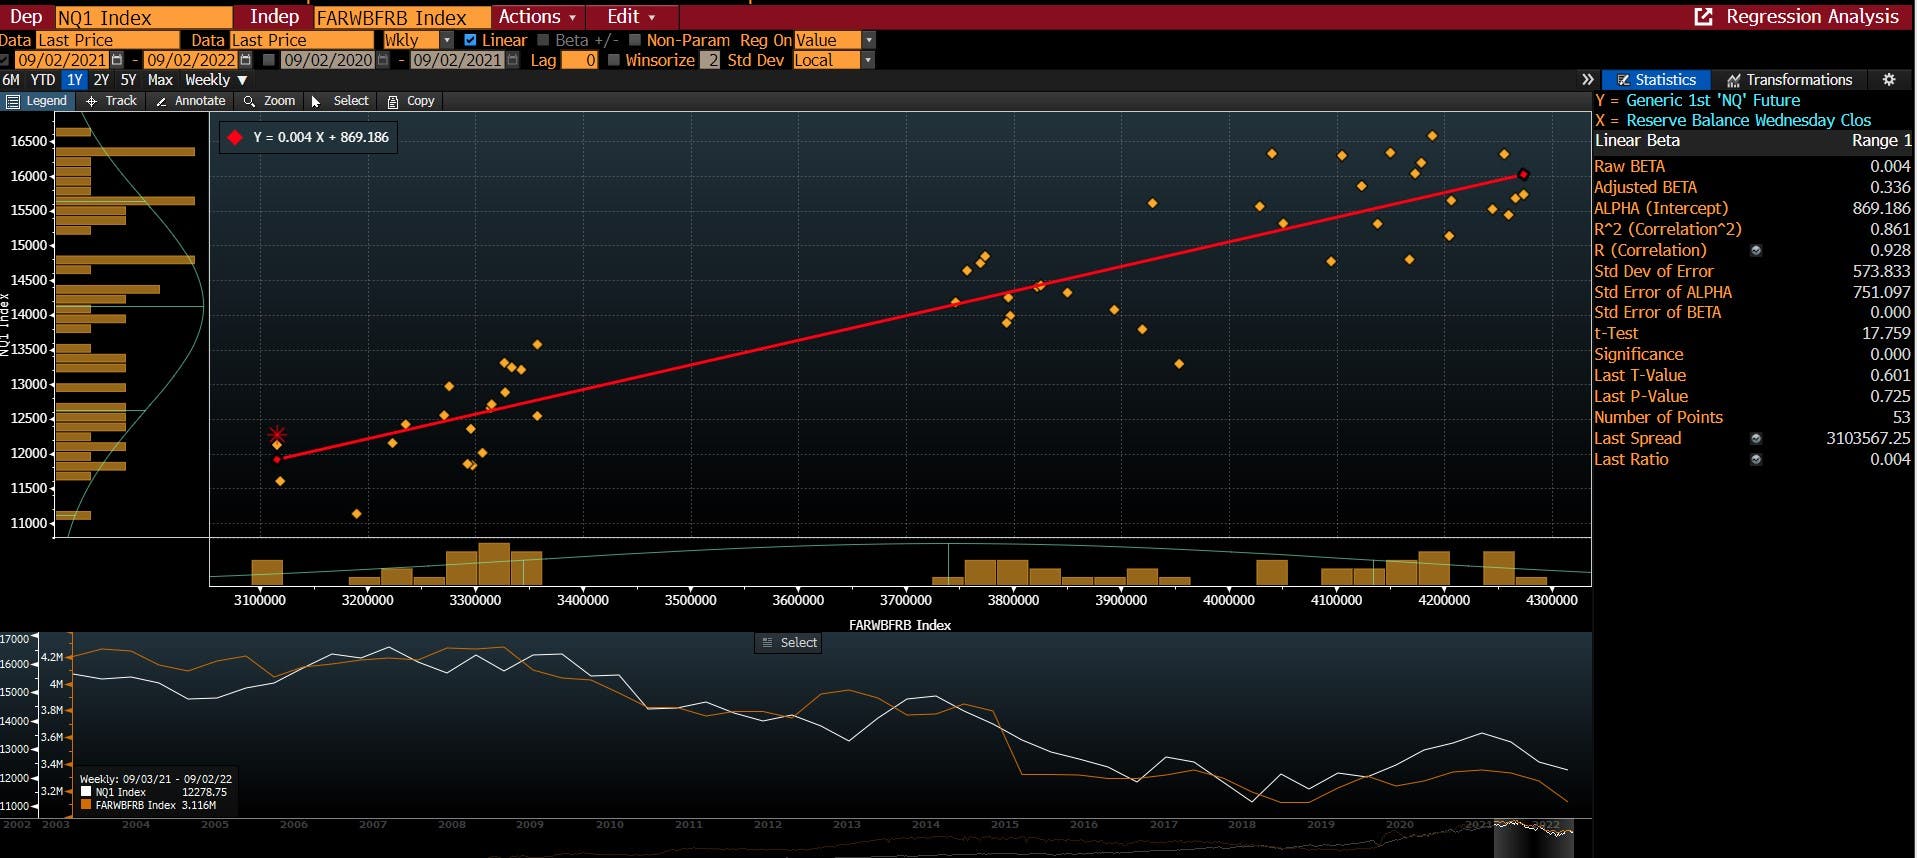Select the 6M time range
Image resolution: width=1917 pixels, height=858 pixels.
pyautogui.click(x=11, y=80)
